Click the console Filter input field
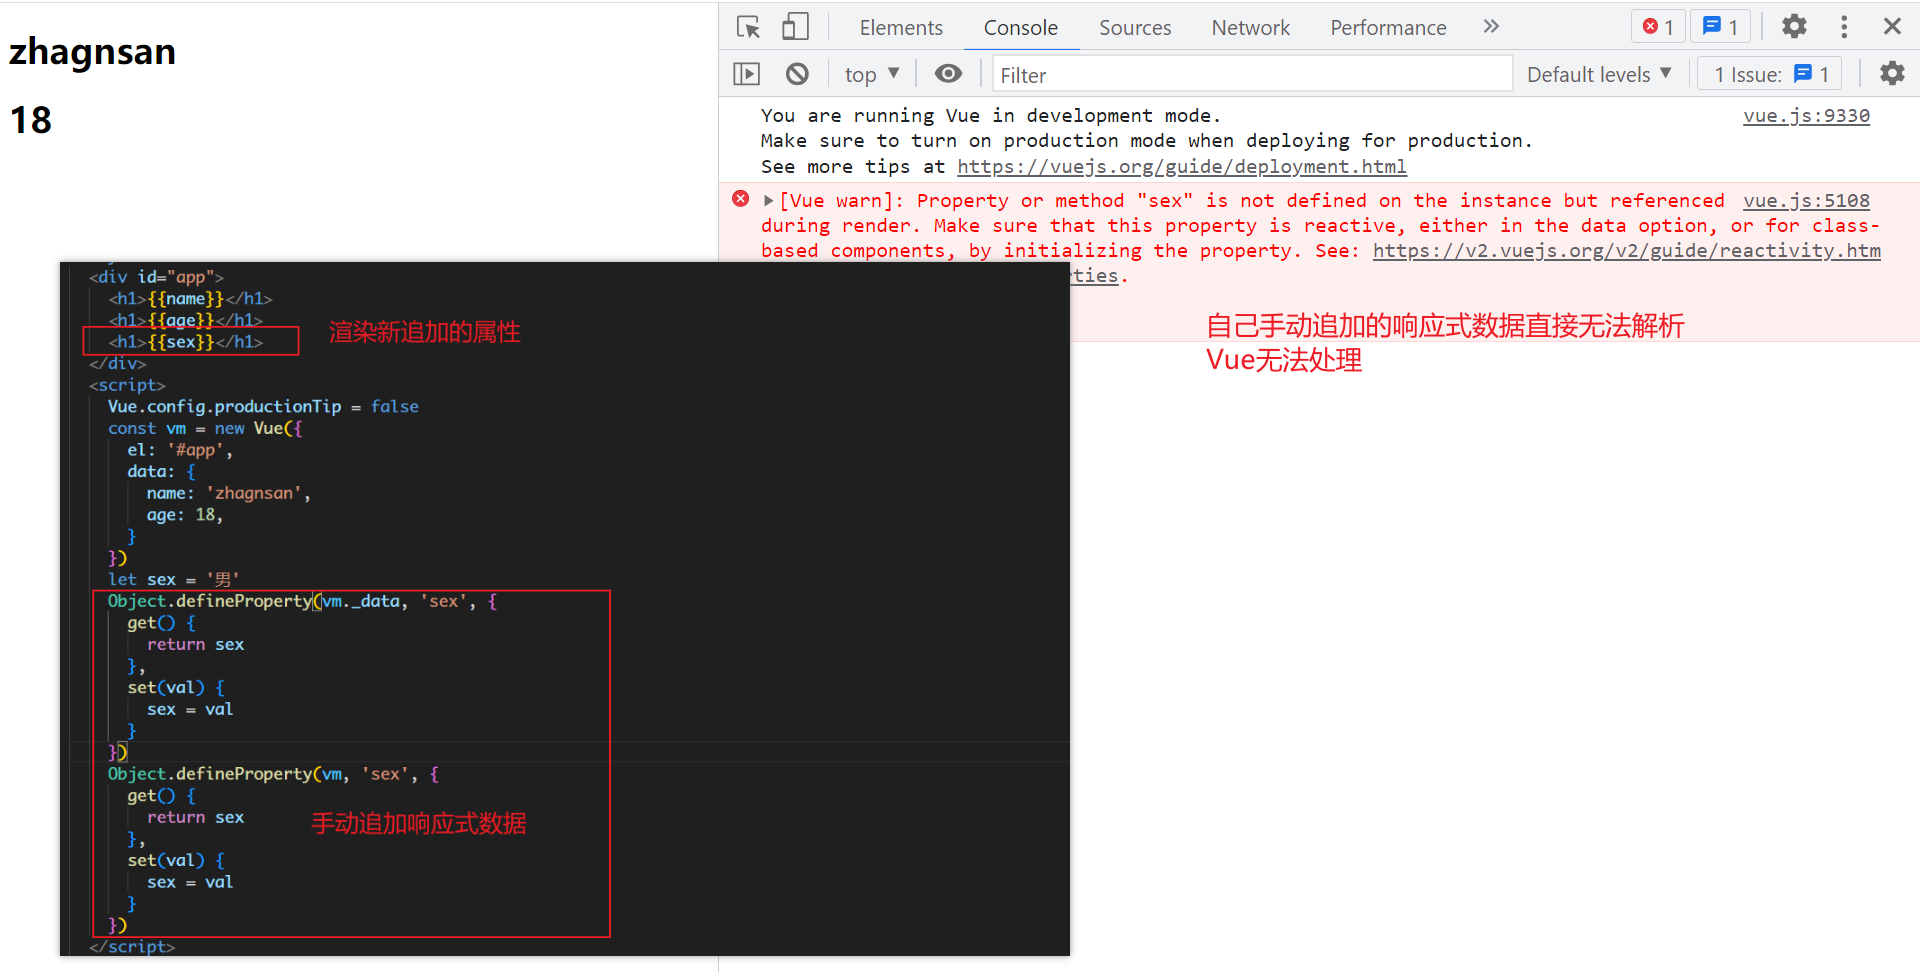The width and height of the screenshot is (1920, 972). [1250, 75]
